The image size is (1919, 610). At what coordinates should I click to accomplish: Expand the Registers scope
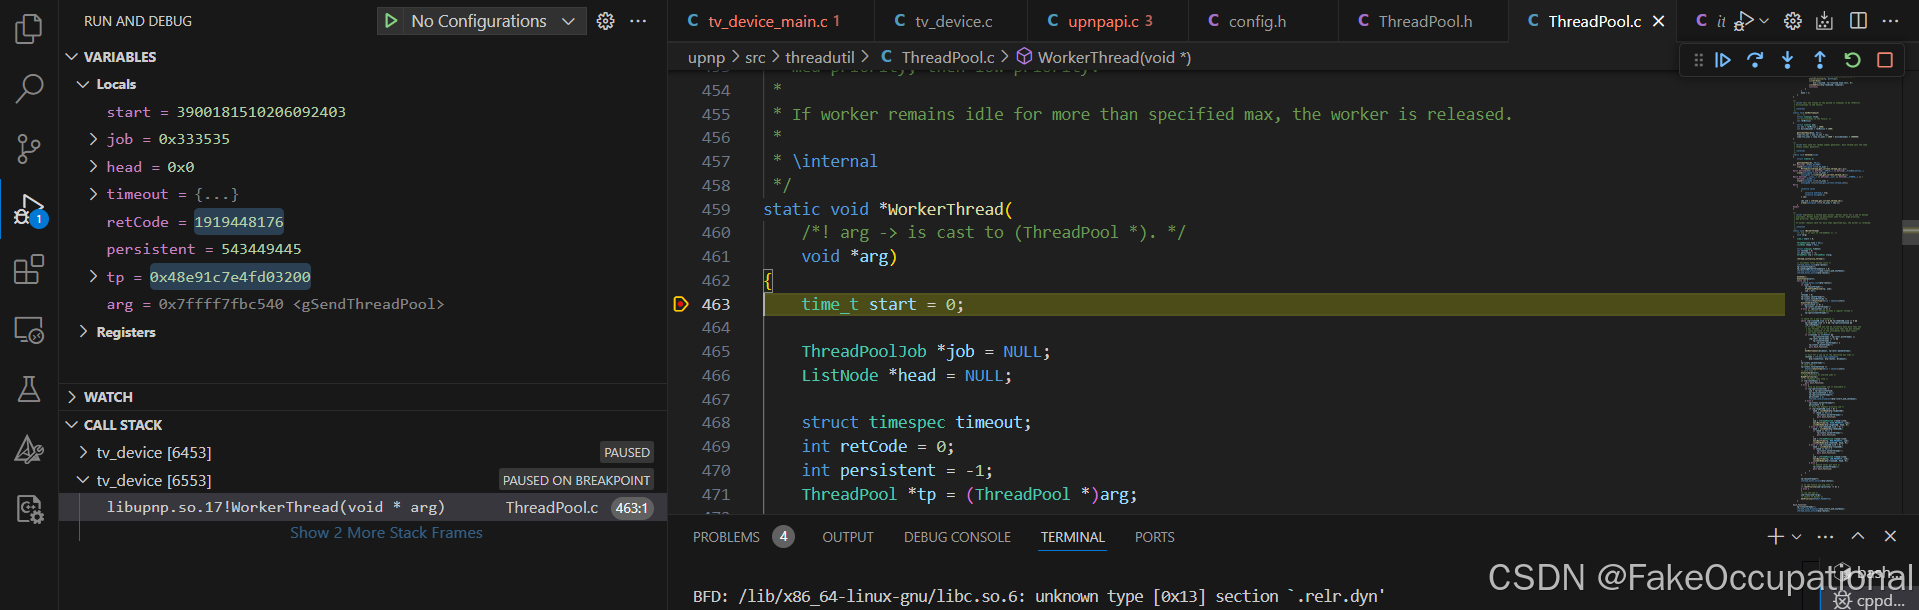[x=83, y=332]
